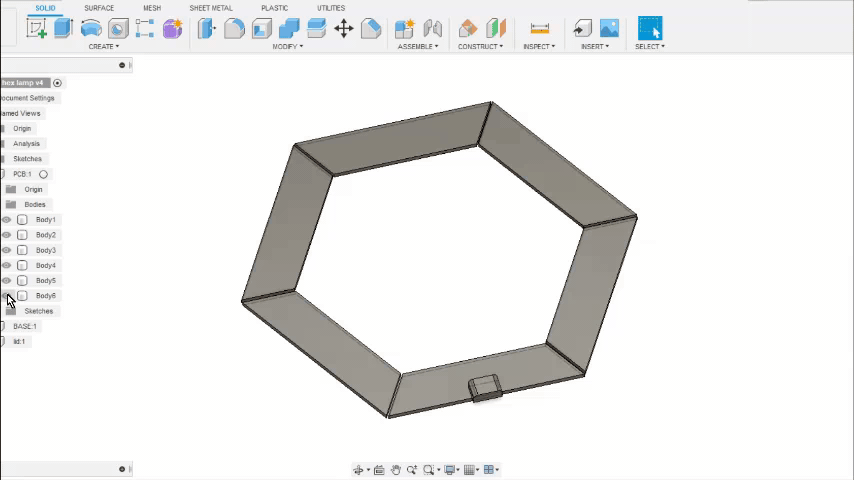Start Create Sketch tool
The image size is (854, 480).
36,28
